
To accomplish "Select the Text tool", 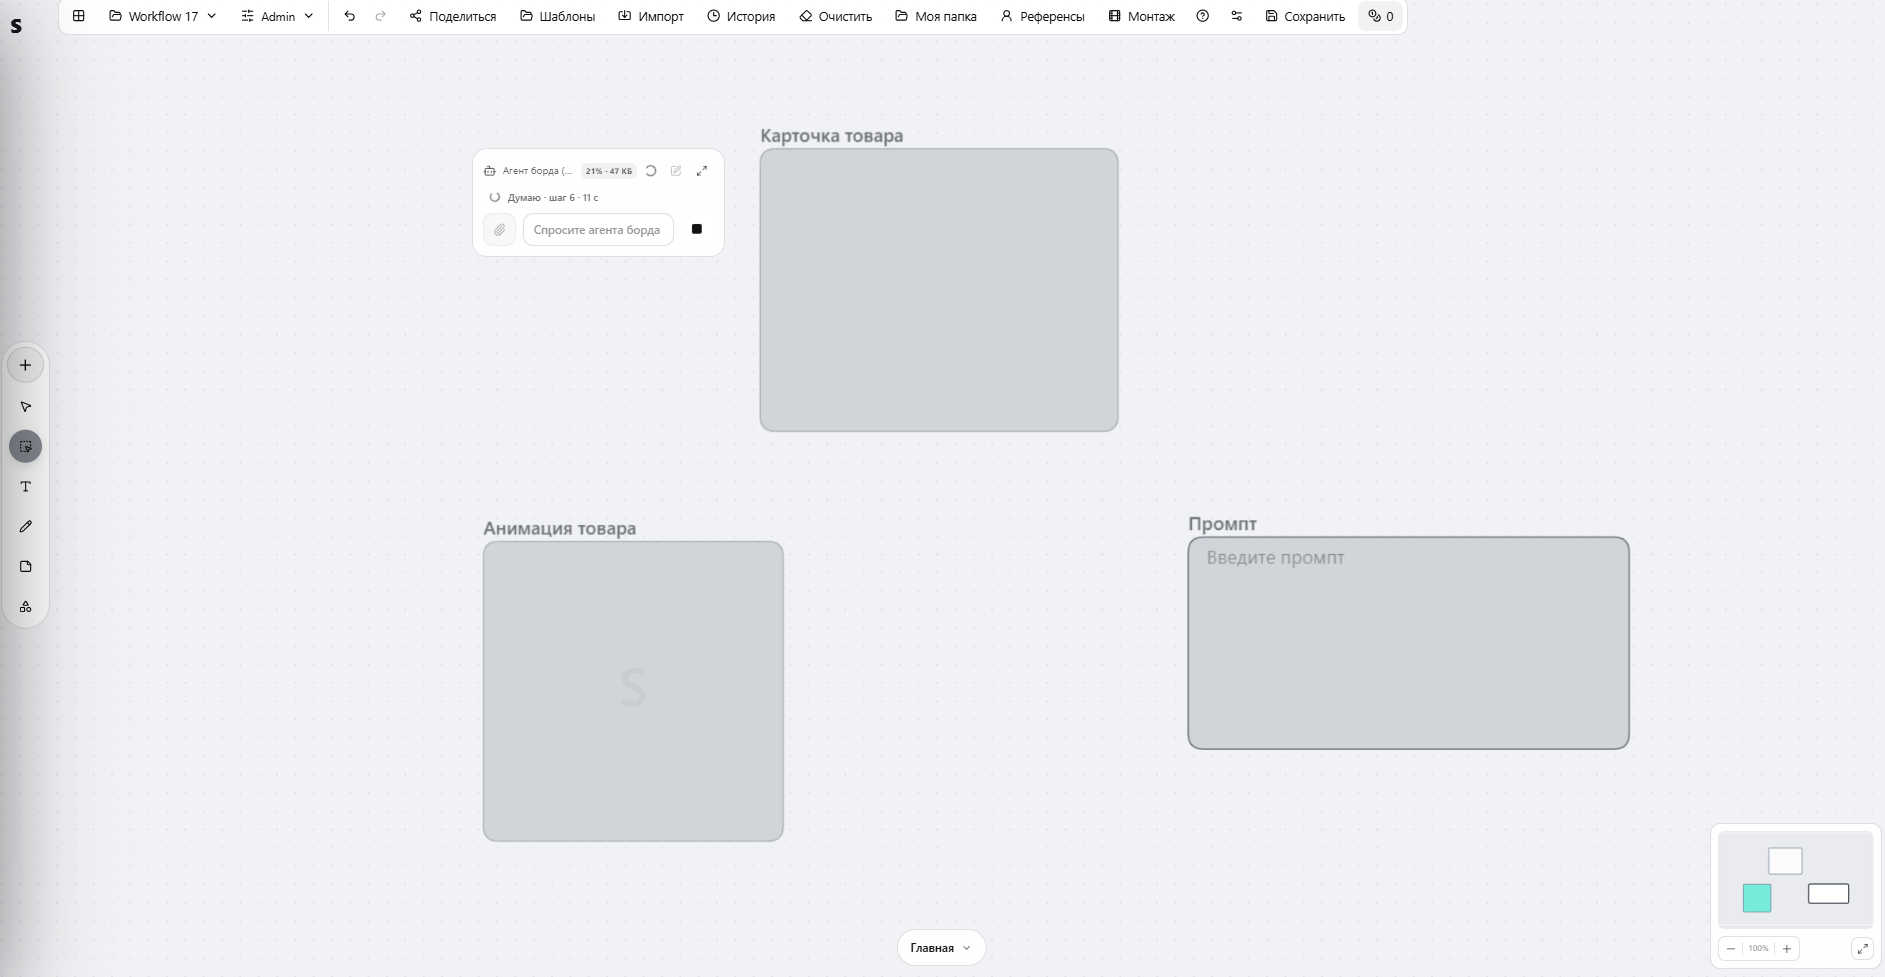I will click(x=26, y=486).
